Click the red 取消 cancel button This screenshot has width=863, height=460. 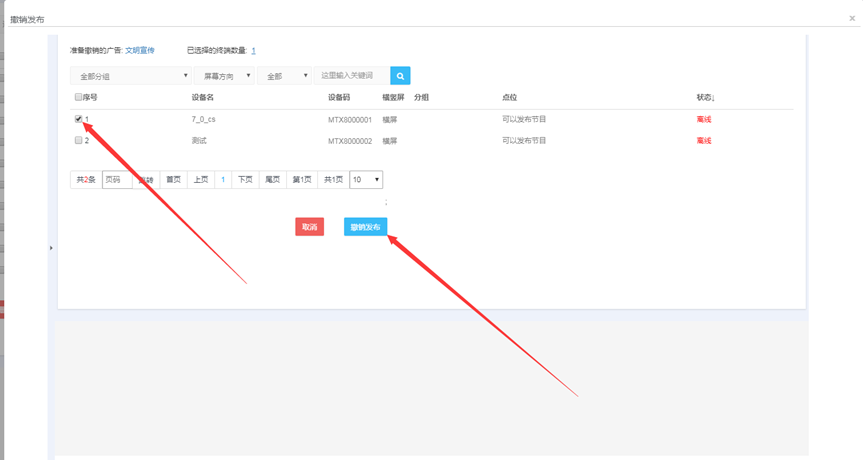(x=310, y=227)
